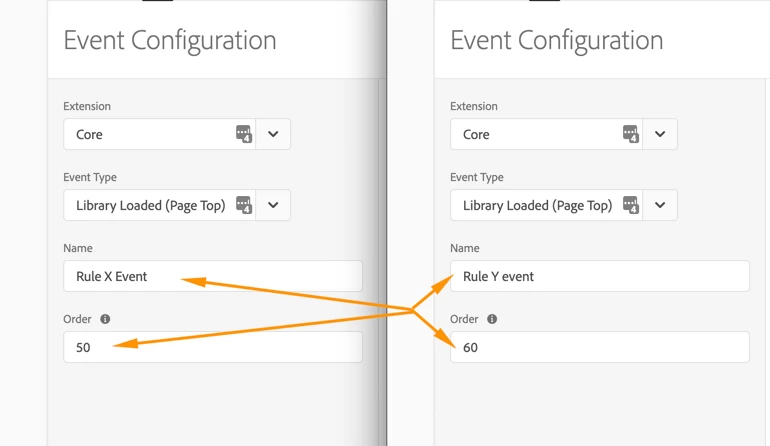Click the Event Type label in left panel
770x446 pixels.
90,177
